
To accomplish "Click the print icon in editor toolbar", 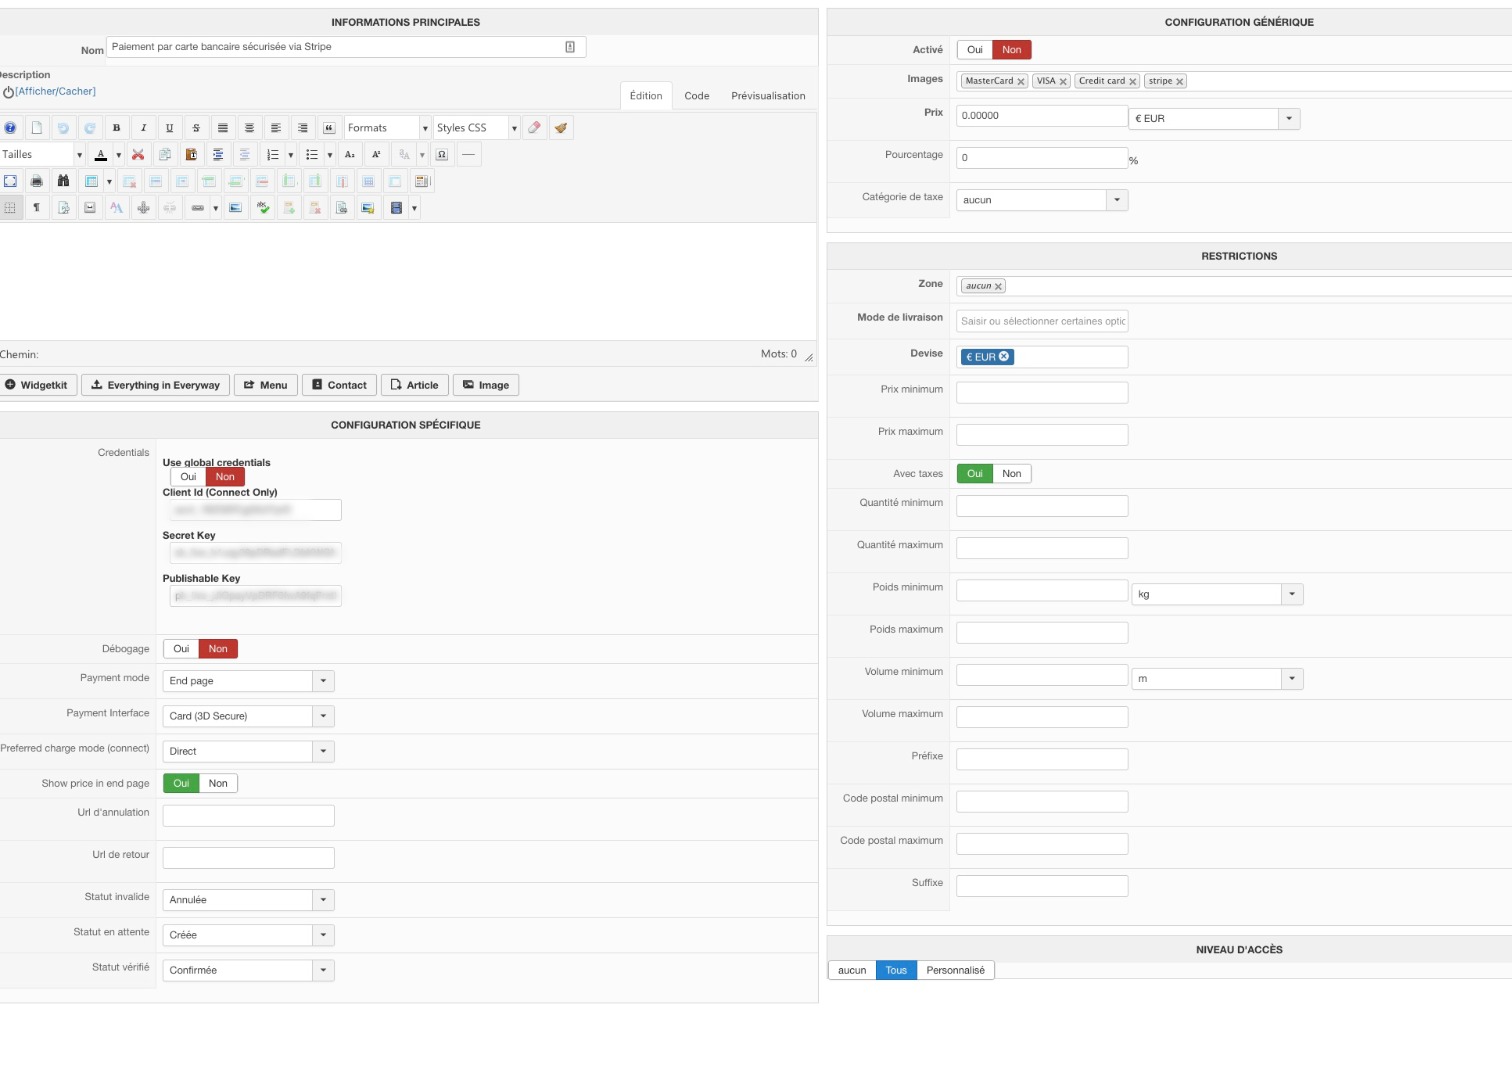I will pyautogui.click(x=37, y=181).
